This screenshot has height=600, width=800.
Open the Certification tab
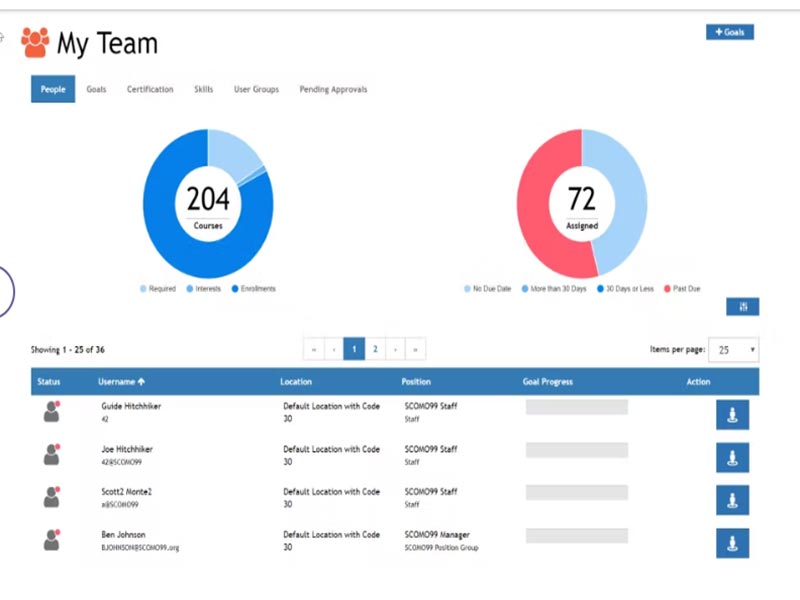150,89
